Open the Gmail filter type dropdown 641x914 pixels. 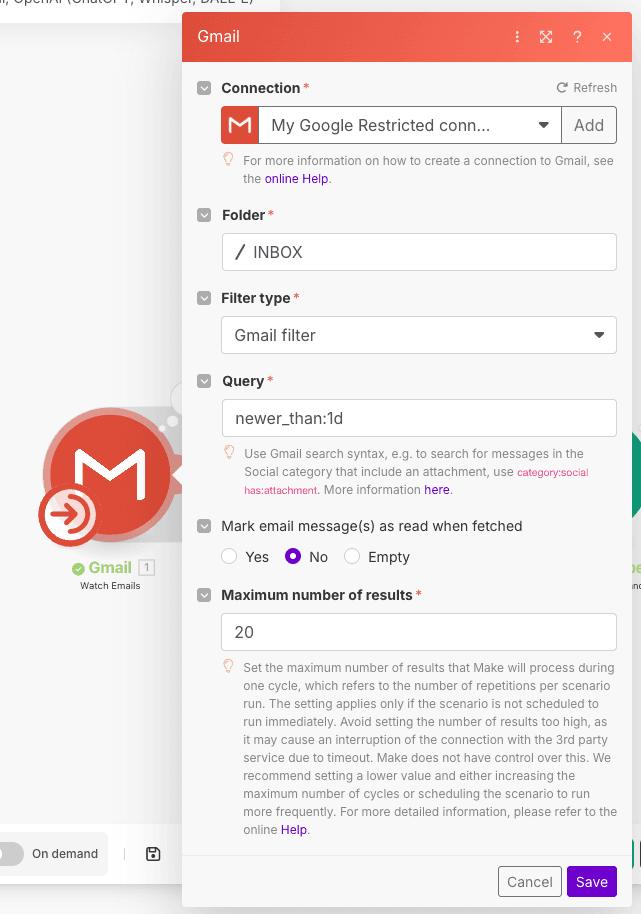[x=419, y=335]
